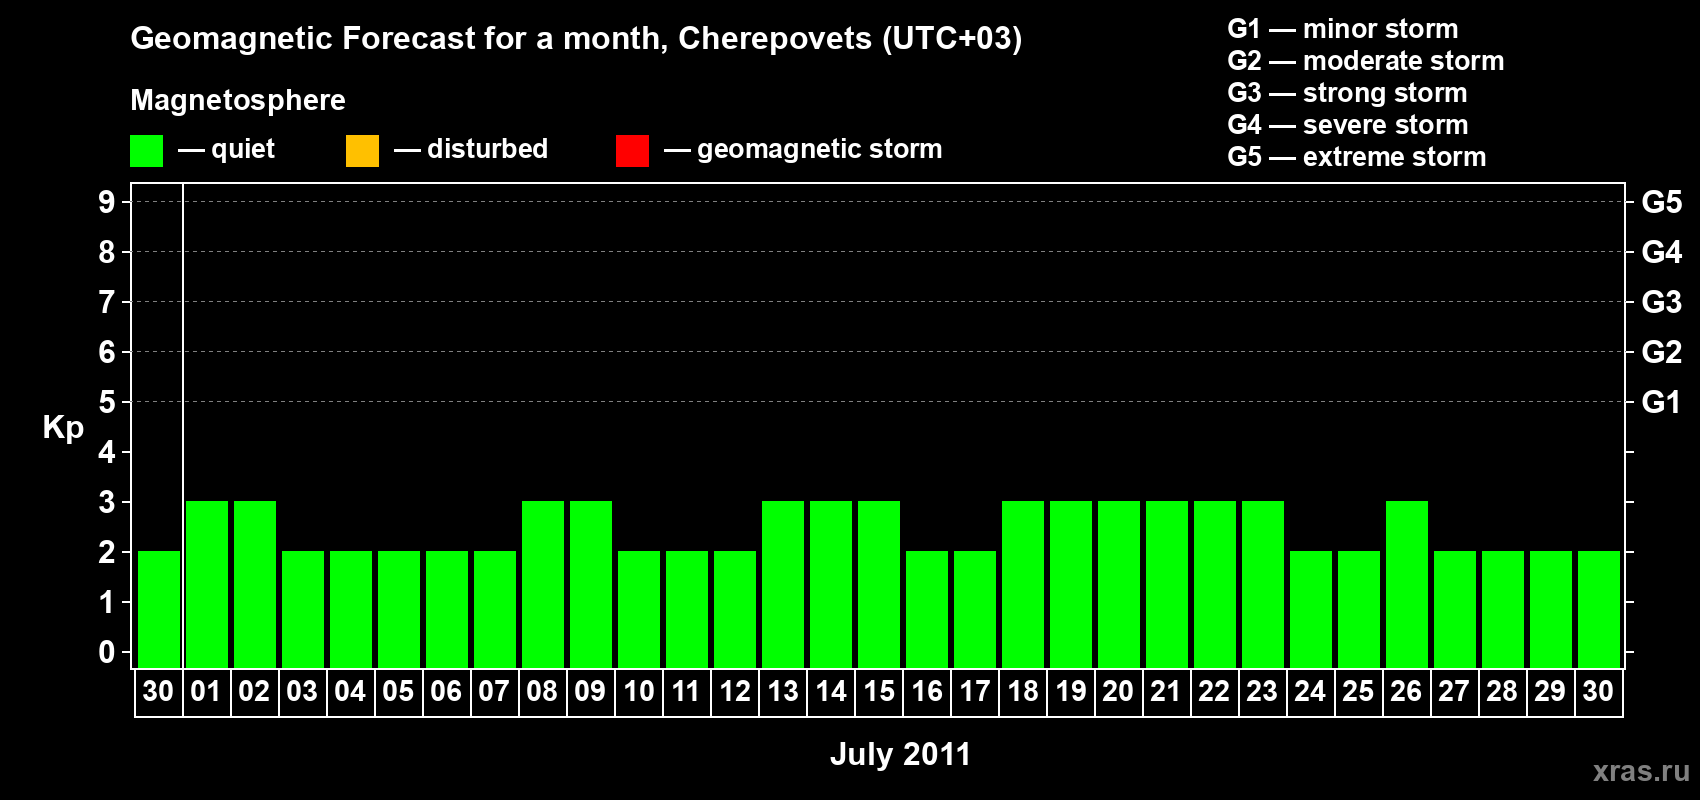The height and width of the screenshot is (800, 1700).
Task: Click date cell 09 on the x-axis
Action: (590, 692)
